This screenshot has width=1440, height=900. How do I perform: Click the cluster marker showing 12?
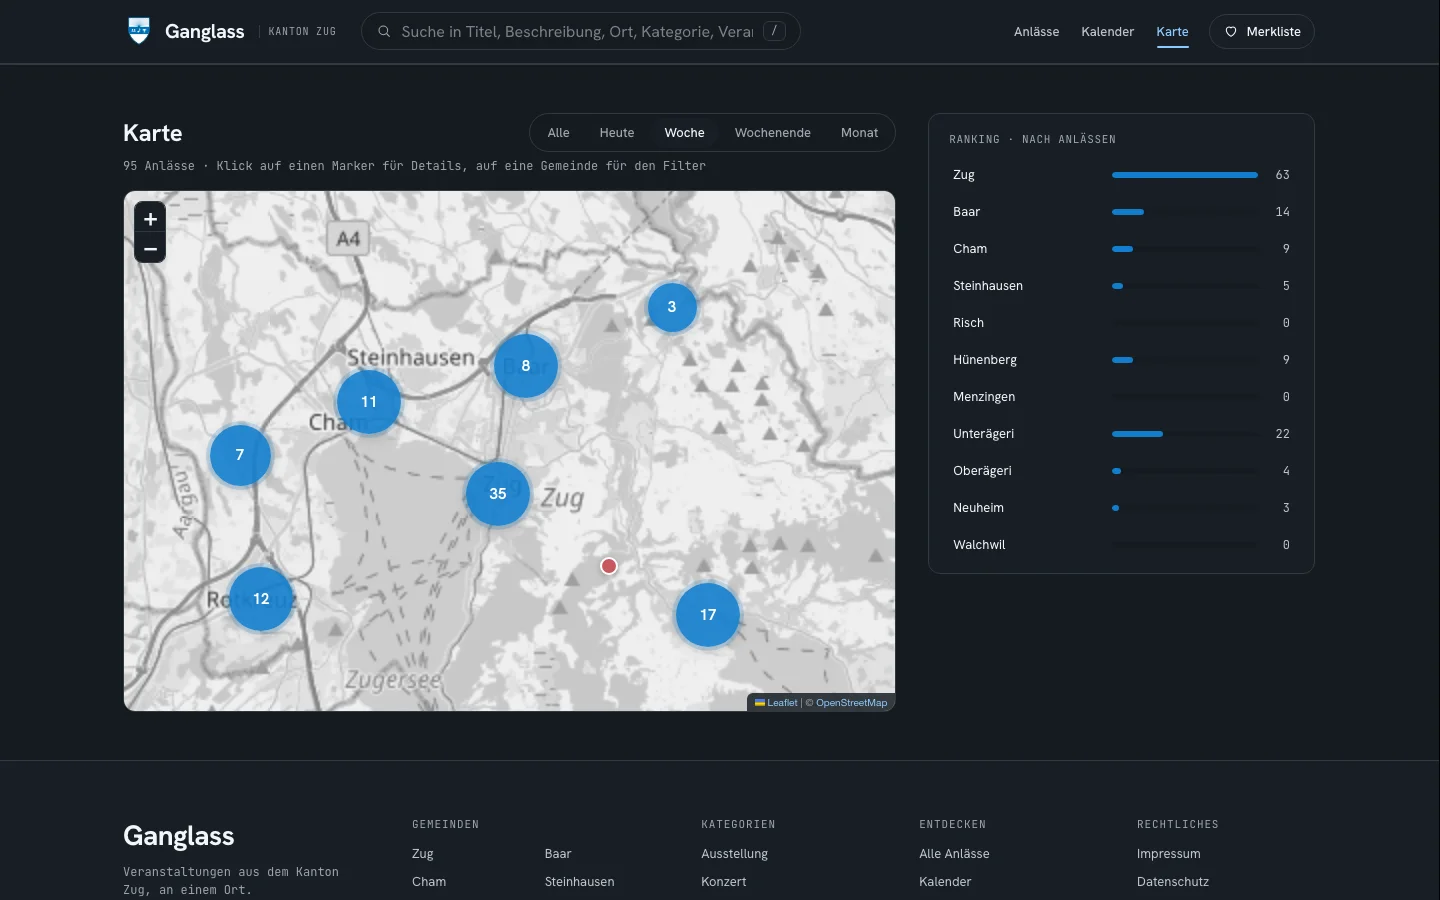point(261,599)
